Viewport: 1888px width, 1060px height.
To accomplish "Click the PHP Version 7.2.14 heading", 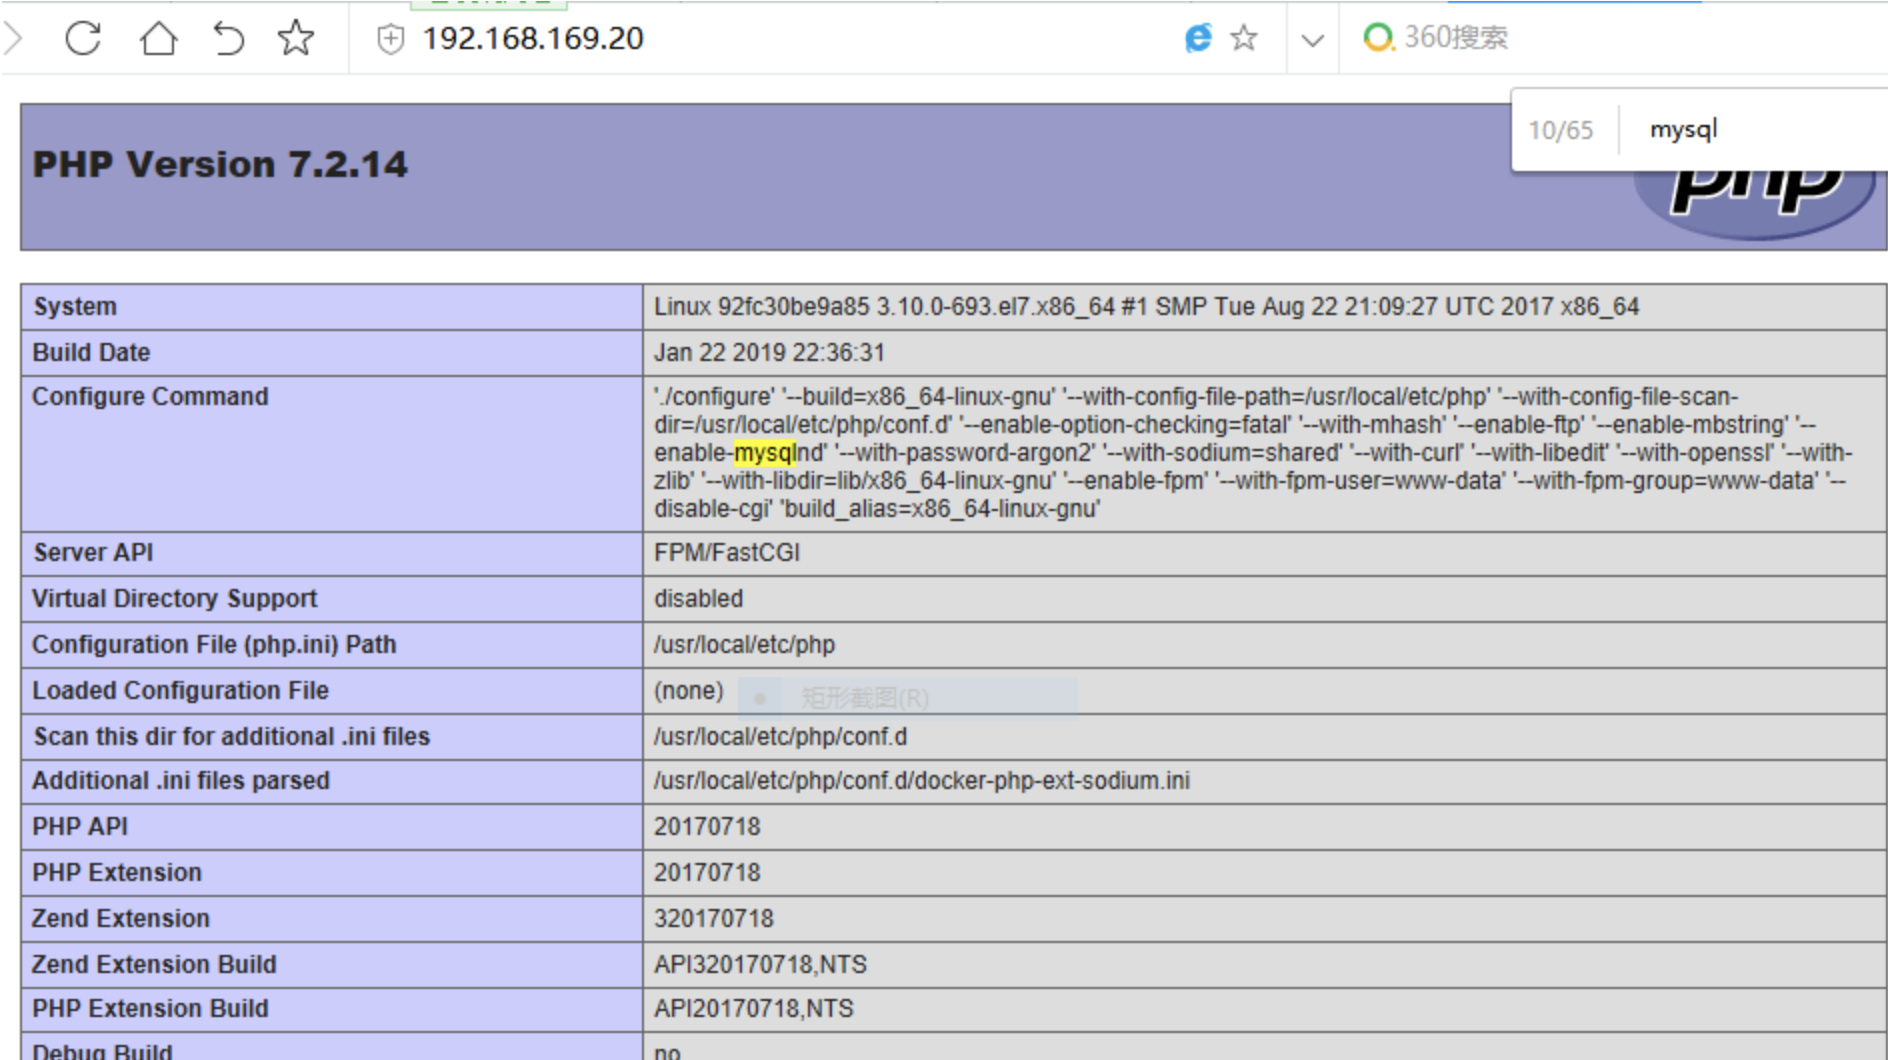I will pyautogui.click(x=220, y=164).
